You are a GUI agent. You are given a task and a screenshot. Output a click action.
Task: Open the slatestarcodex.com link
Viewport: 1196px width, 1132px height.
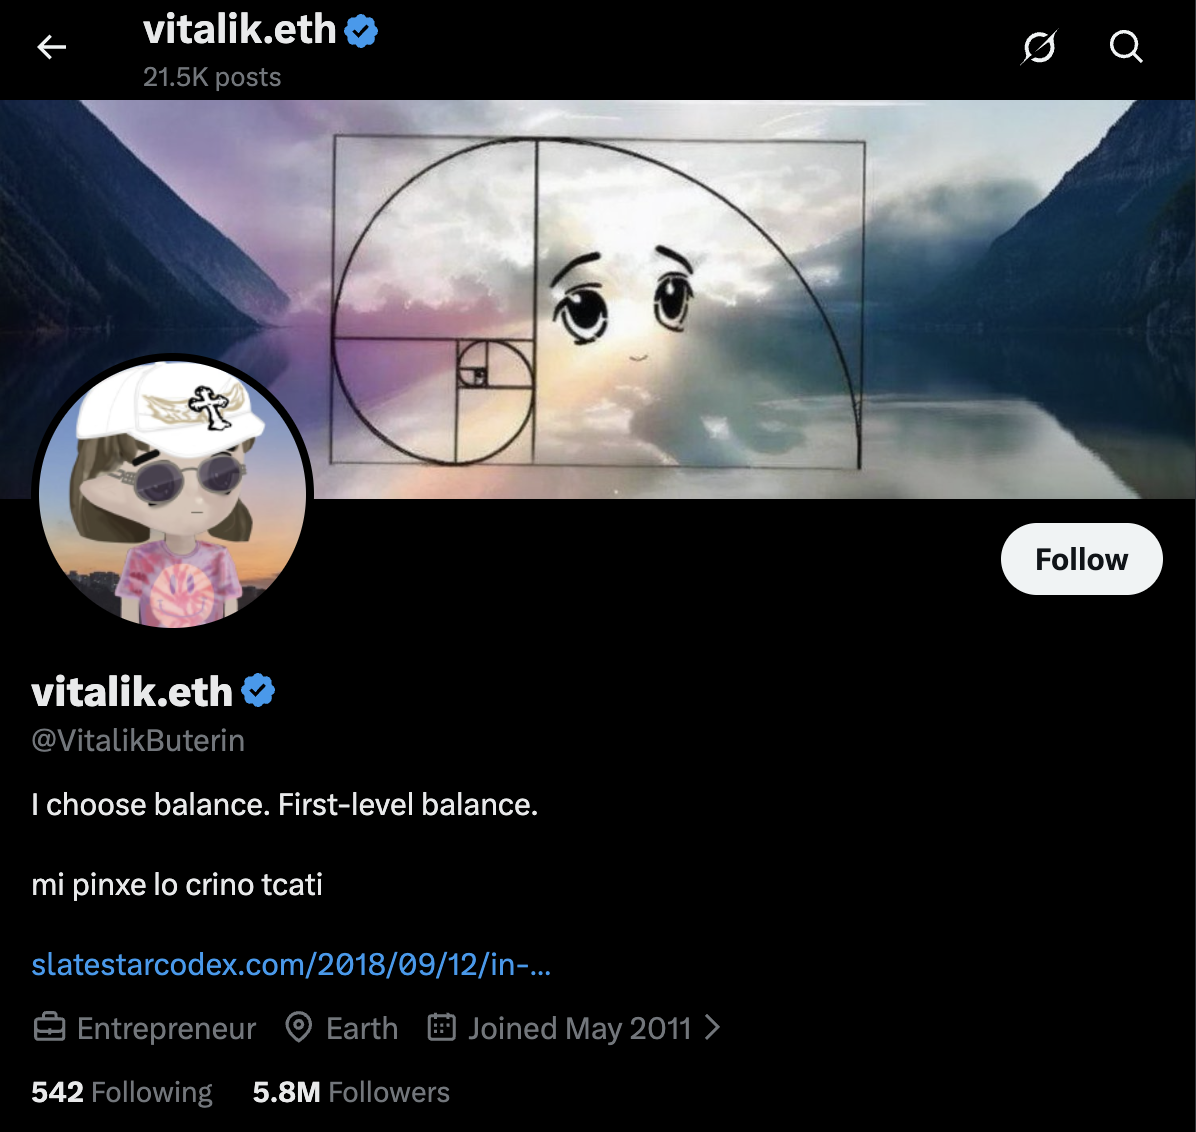[x=291, y=964]
